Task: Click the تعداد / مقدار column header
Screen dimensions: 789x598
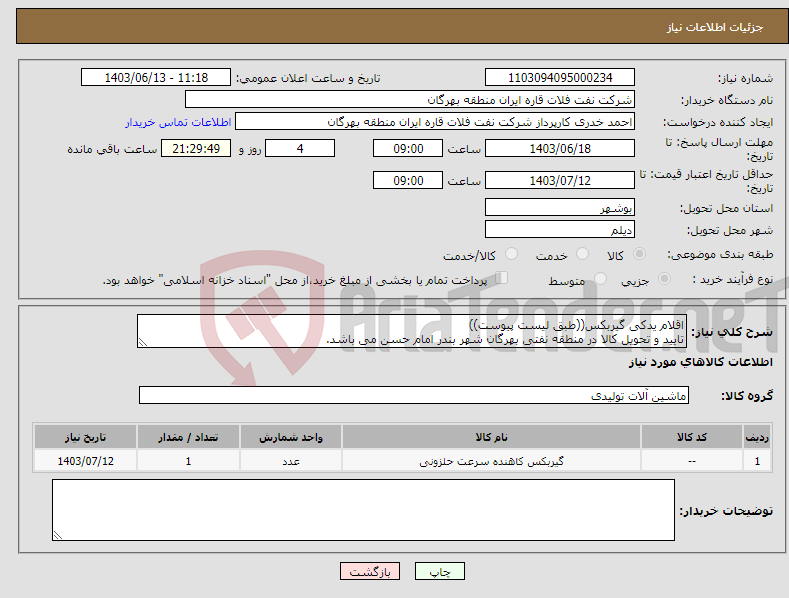Action: (x=188, y=437)
